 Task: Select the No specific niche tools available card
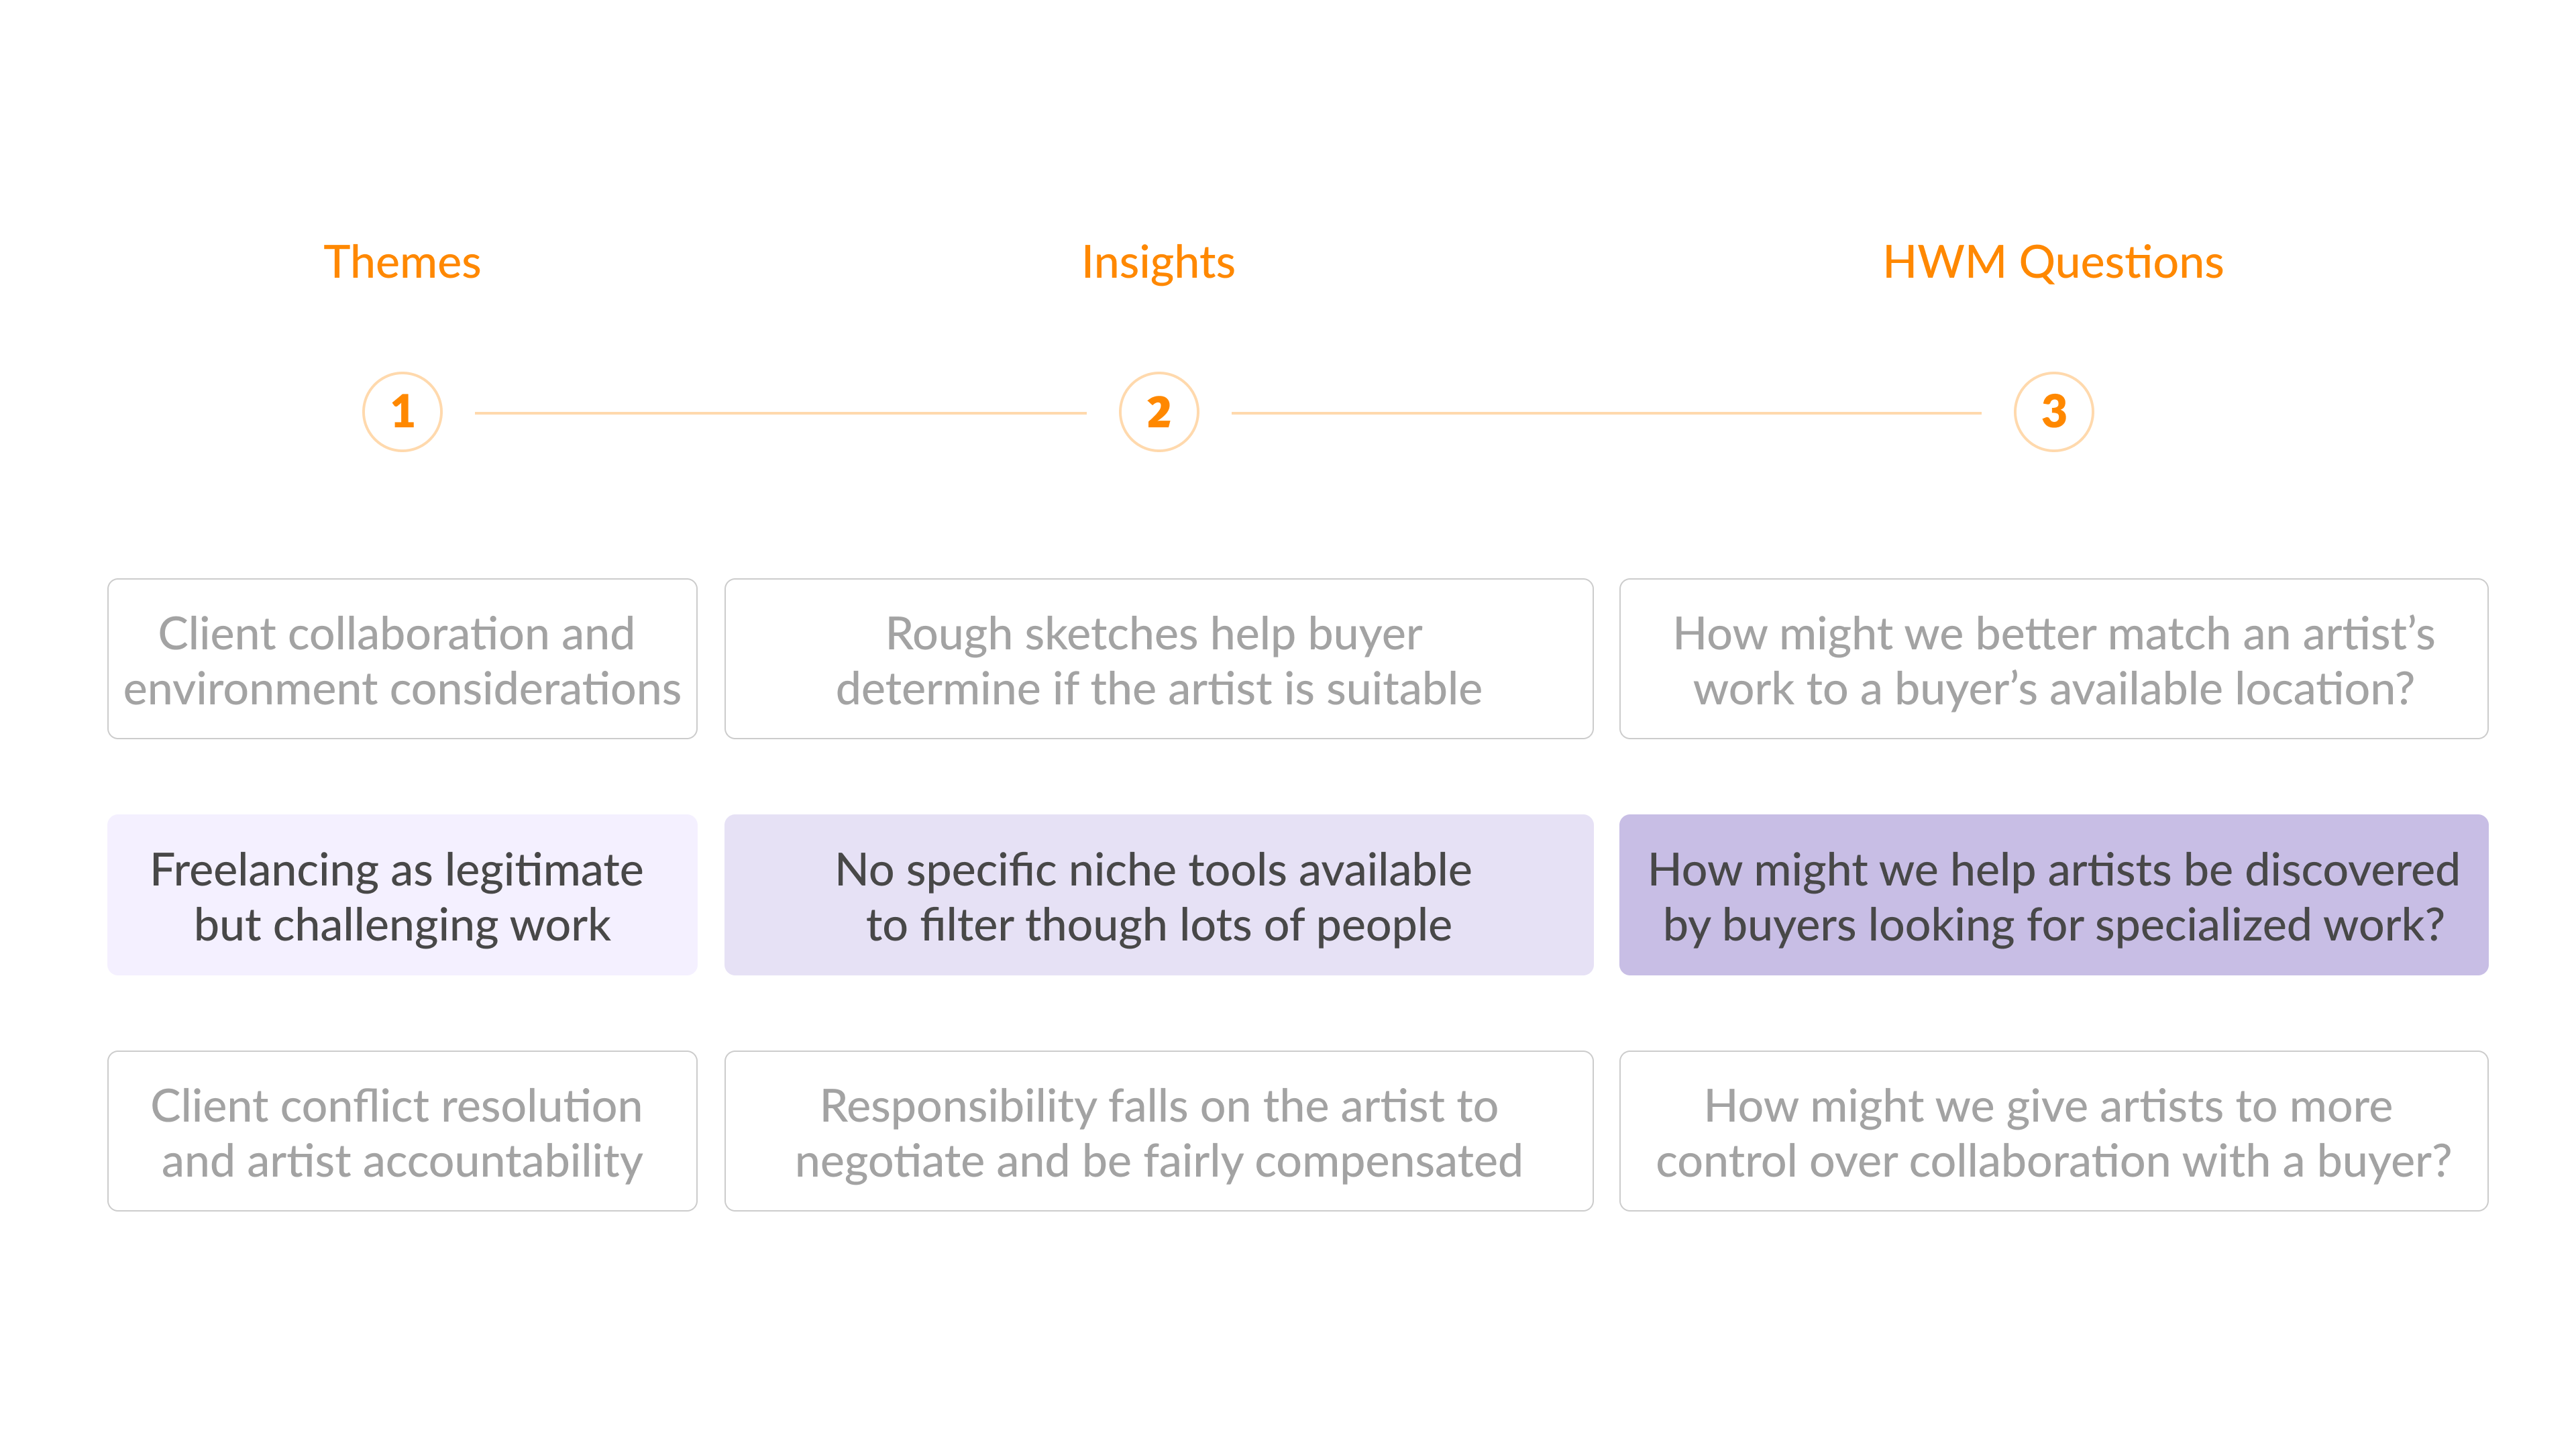(1158, 895)
